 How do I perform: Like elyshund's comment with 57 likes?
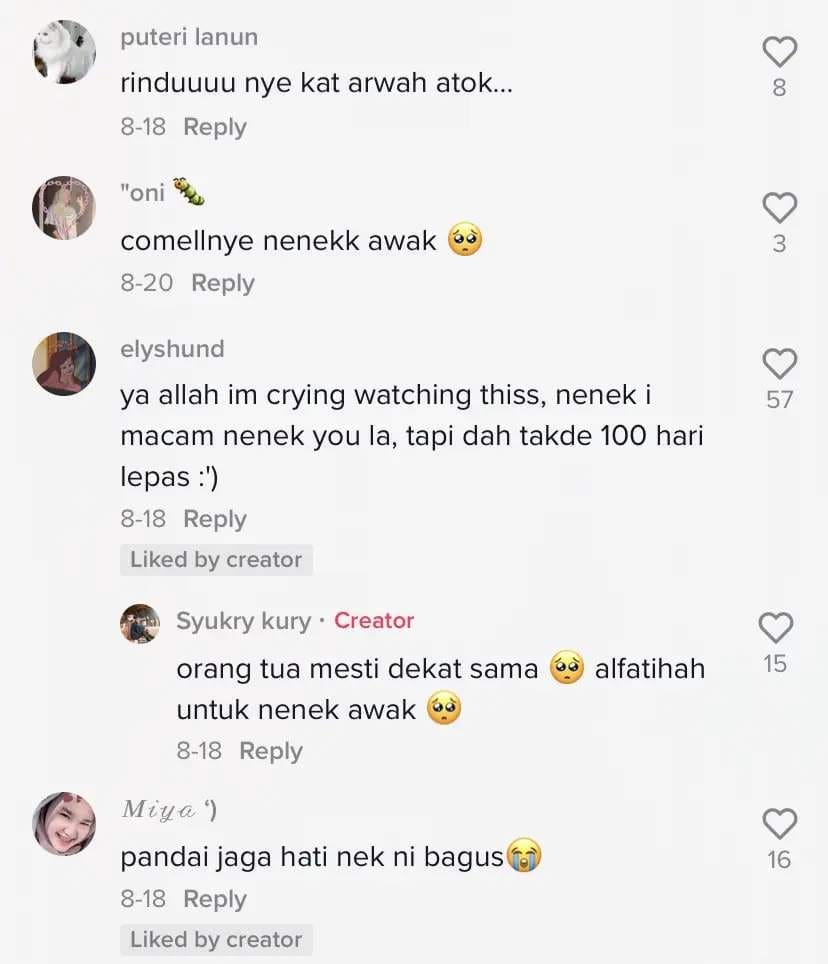pyautogui.click(x=779, y=363)
